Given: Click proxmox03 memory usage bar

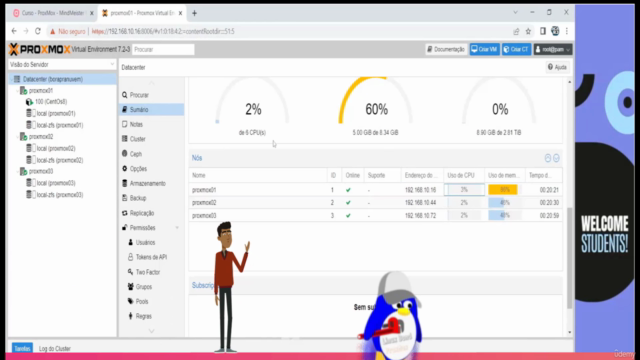Looking at the screenshot, I should pyautogui.click(x=504, y=216).
